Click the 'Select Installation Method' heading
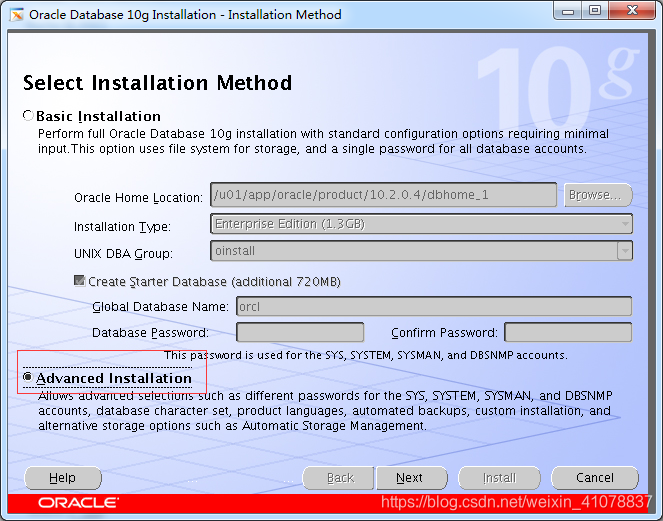663x521 pixels. click(157, 82)
